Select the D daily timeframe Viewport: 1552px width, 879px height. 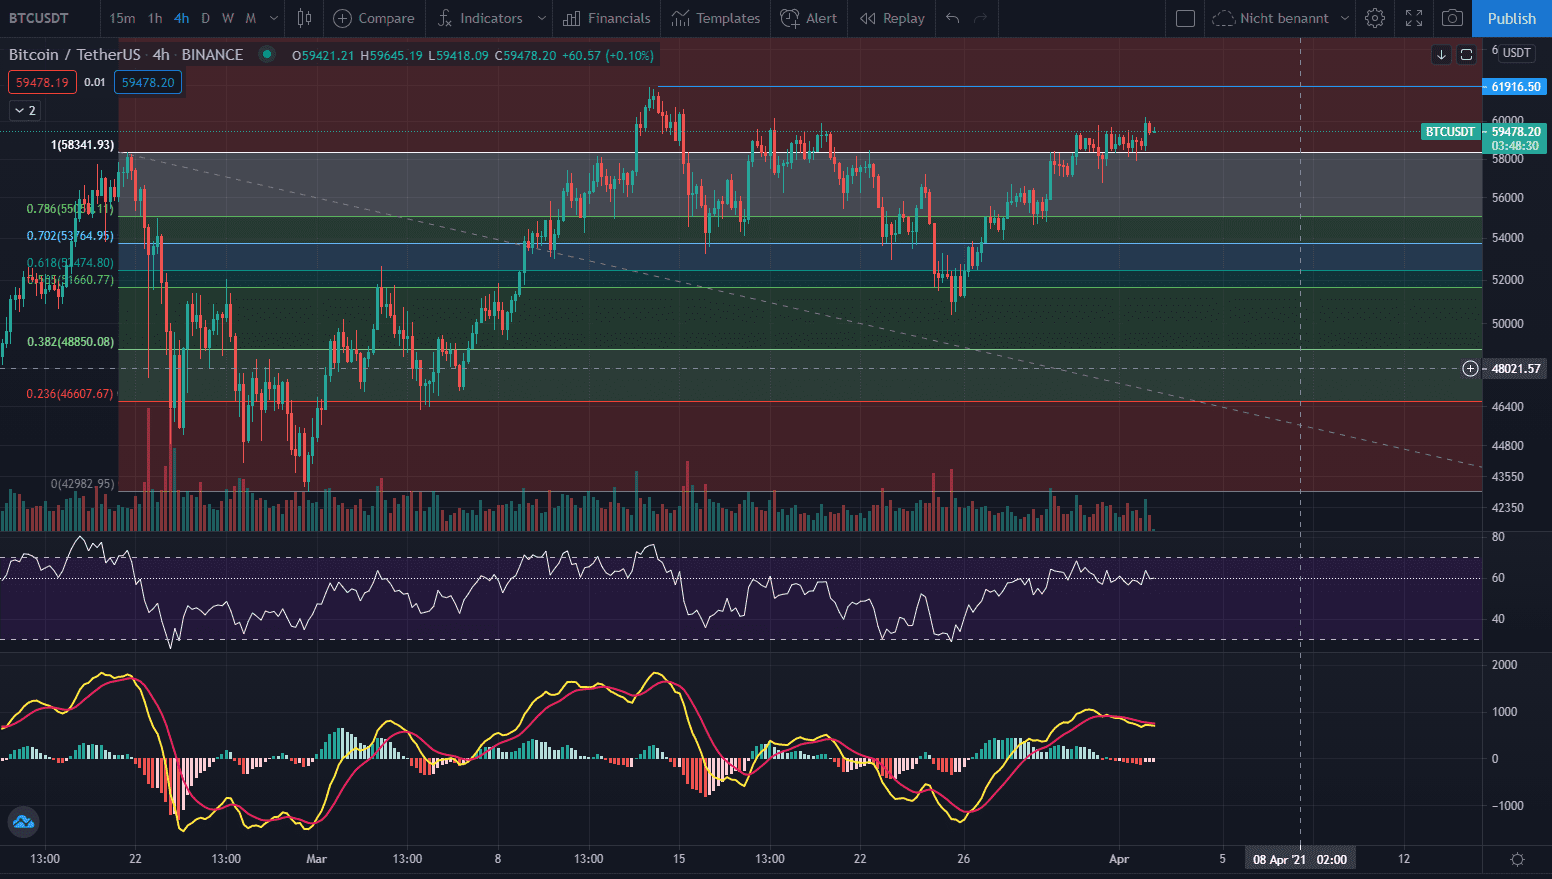pyautogui.click(x=205, y=18)
